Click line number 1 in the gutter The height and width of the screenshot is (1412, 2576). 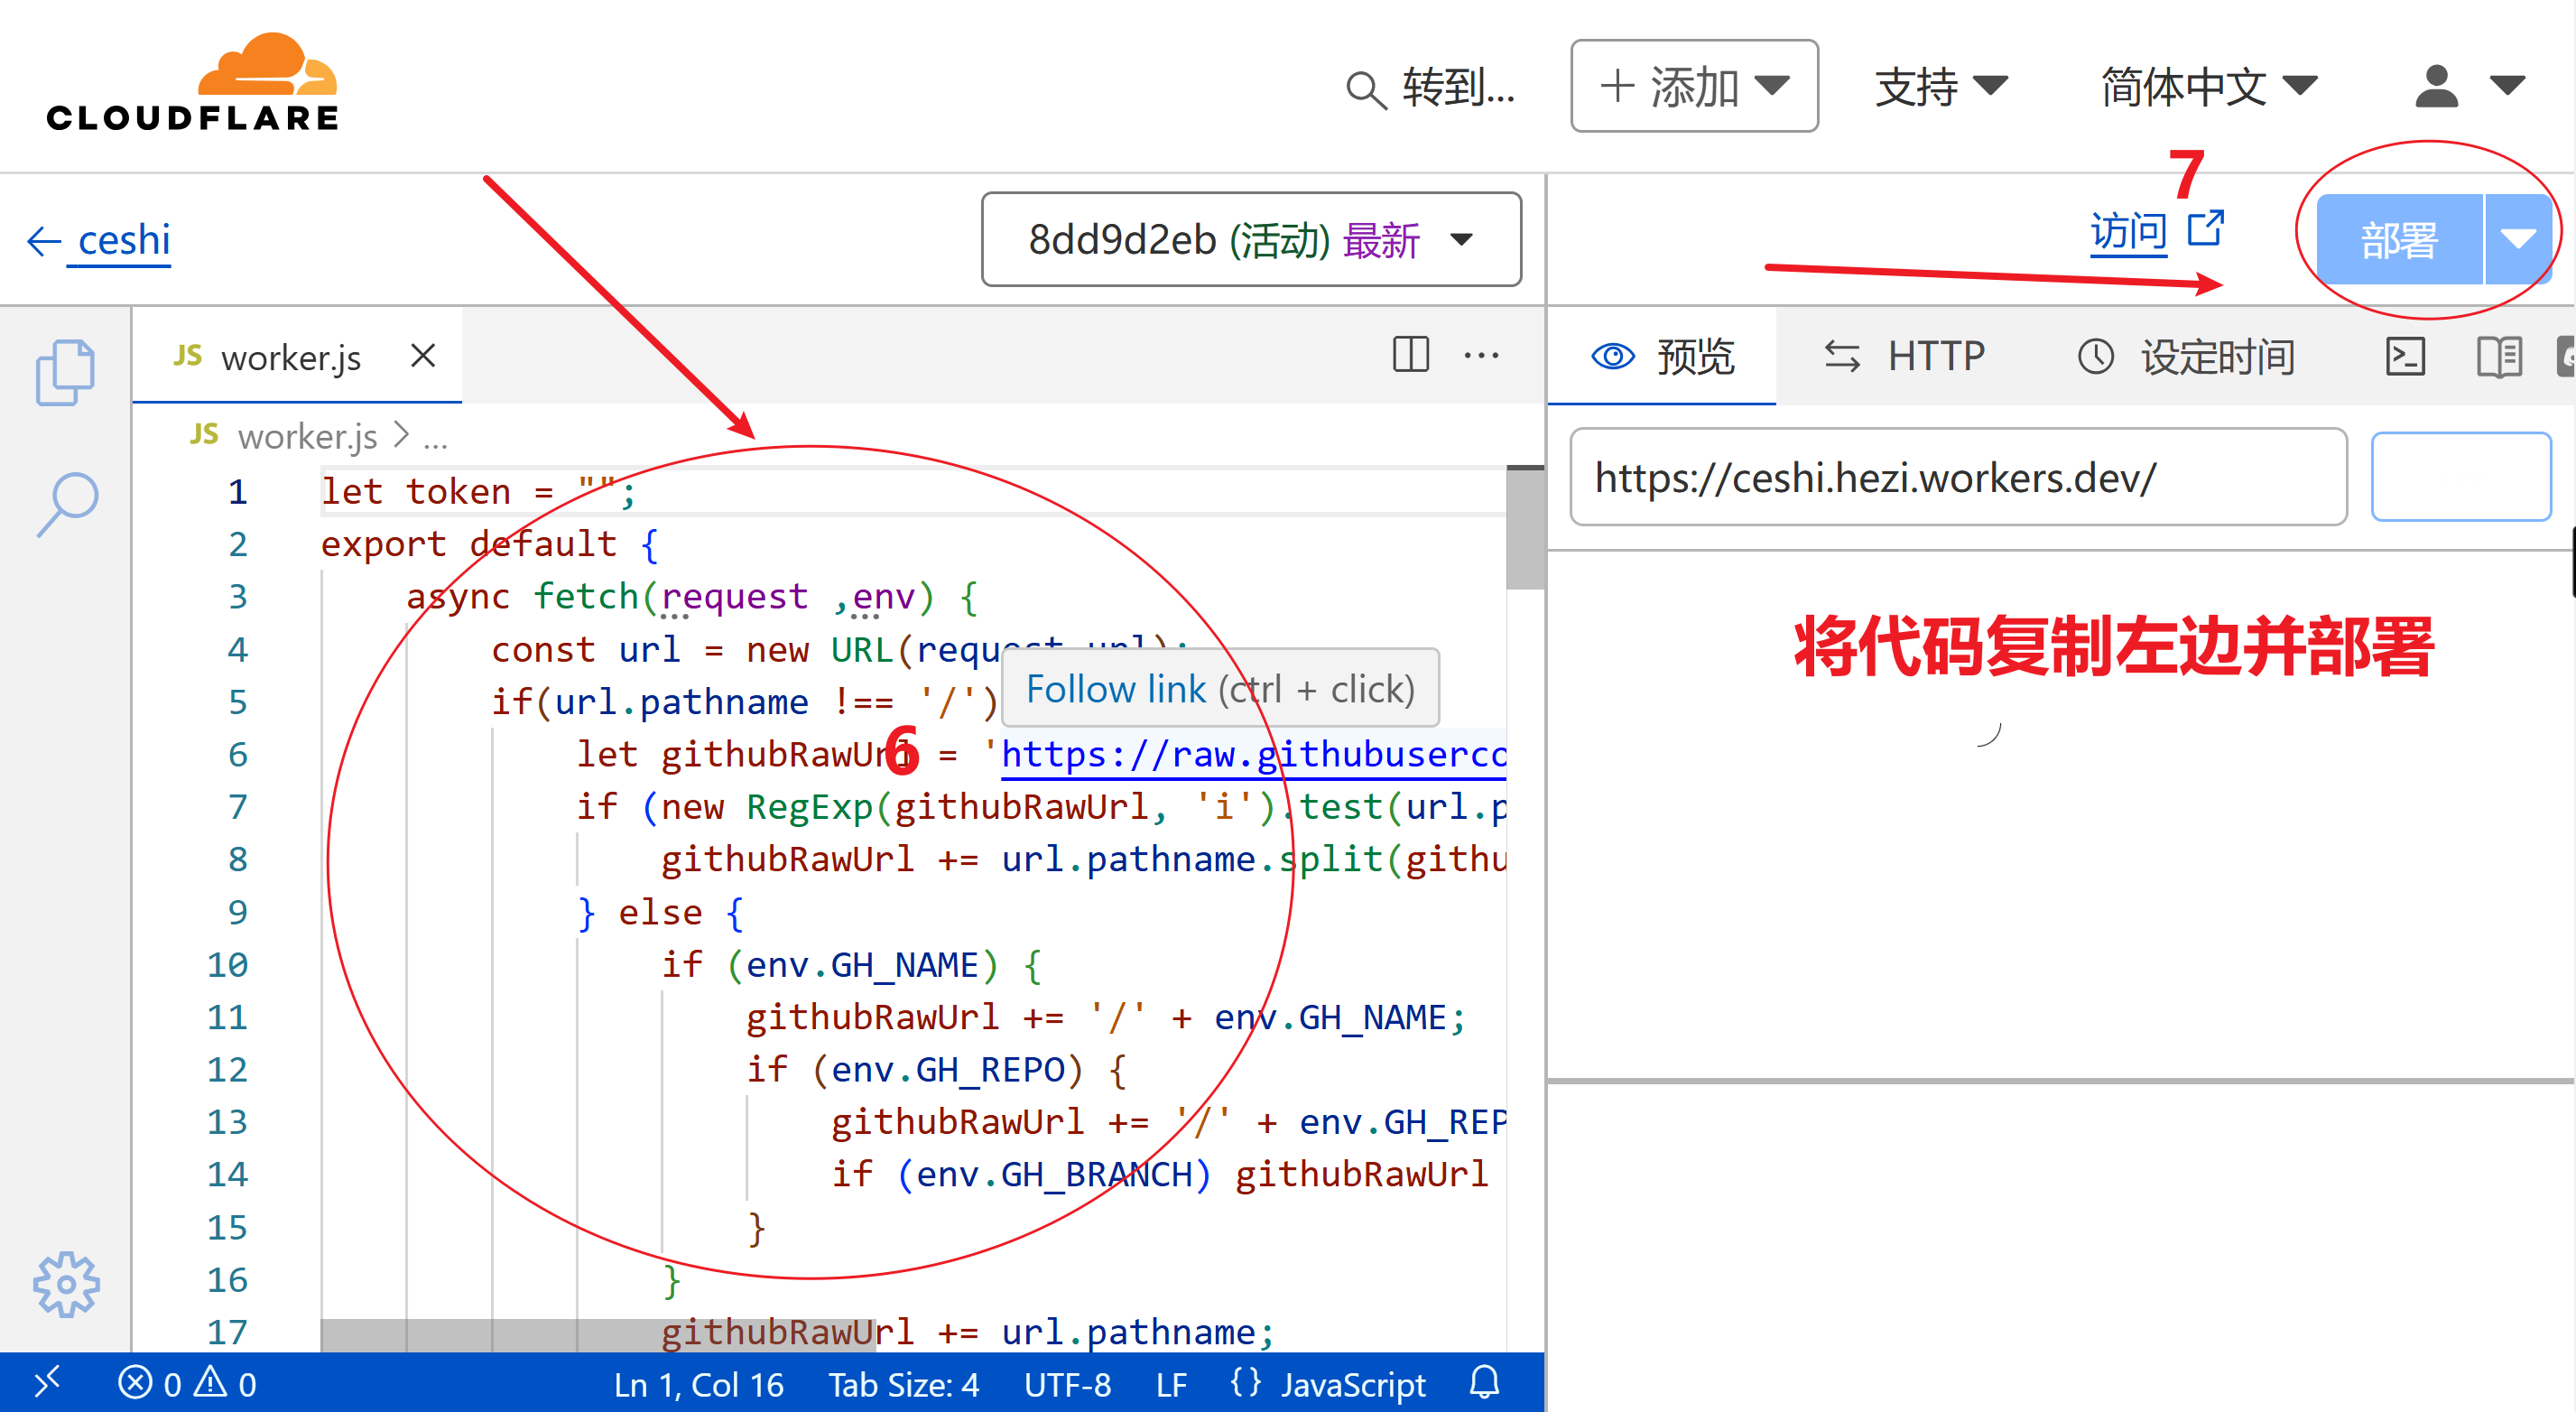237,492
